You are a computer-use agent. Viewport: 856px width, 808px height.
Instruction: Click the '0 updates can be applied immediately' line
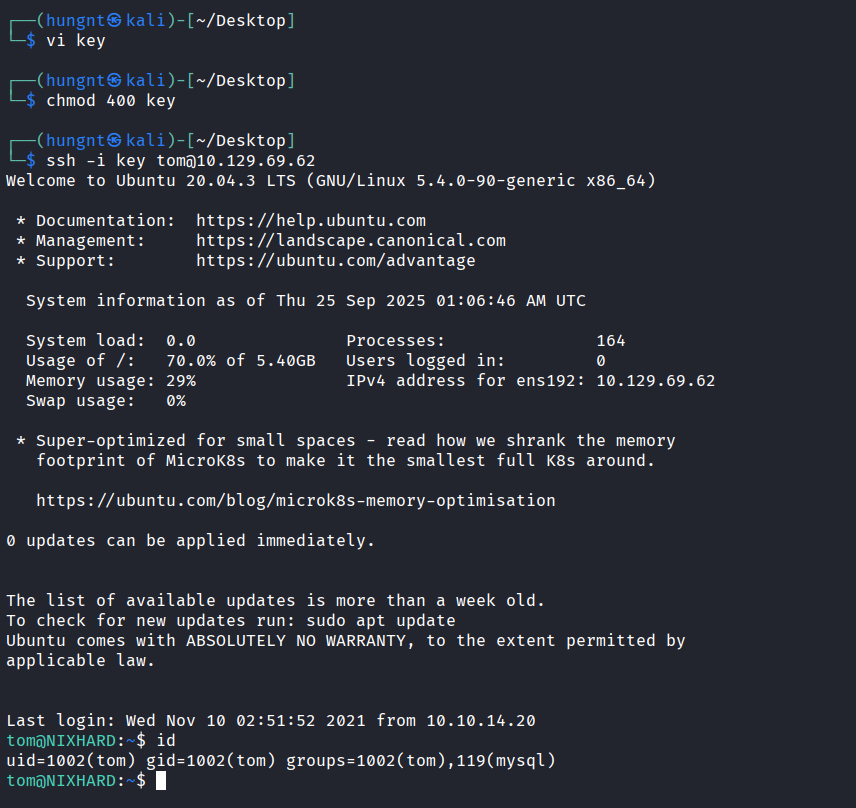pyautogui.click(x=190, y=541)
